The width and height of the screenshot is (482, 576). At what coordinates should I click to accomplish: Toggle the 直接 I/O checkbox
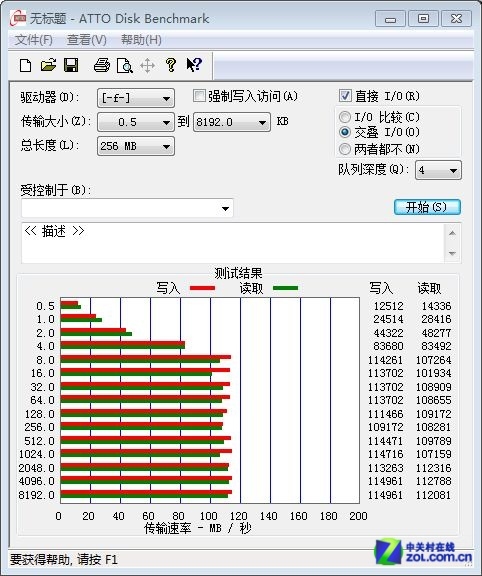(x=345, y=96)
